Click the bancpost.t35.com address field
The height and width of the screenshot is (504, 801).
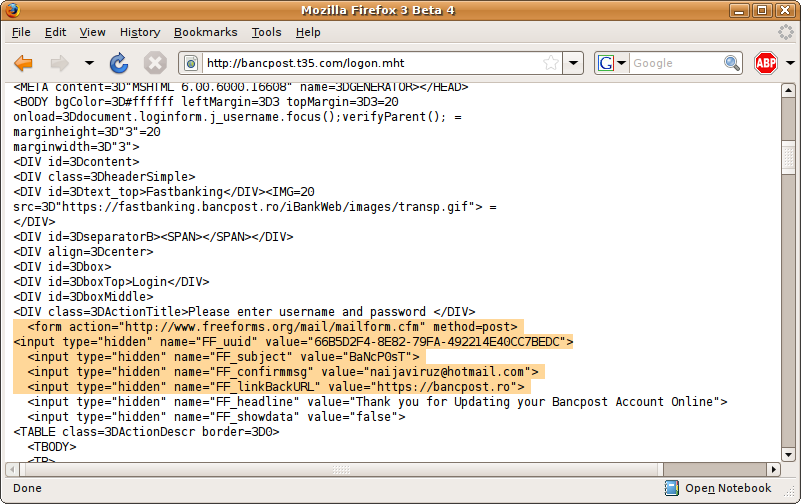(372, 63)
